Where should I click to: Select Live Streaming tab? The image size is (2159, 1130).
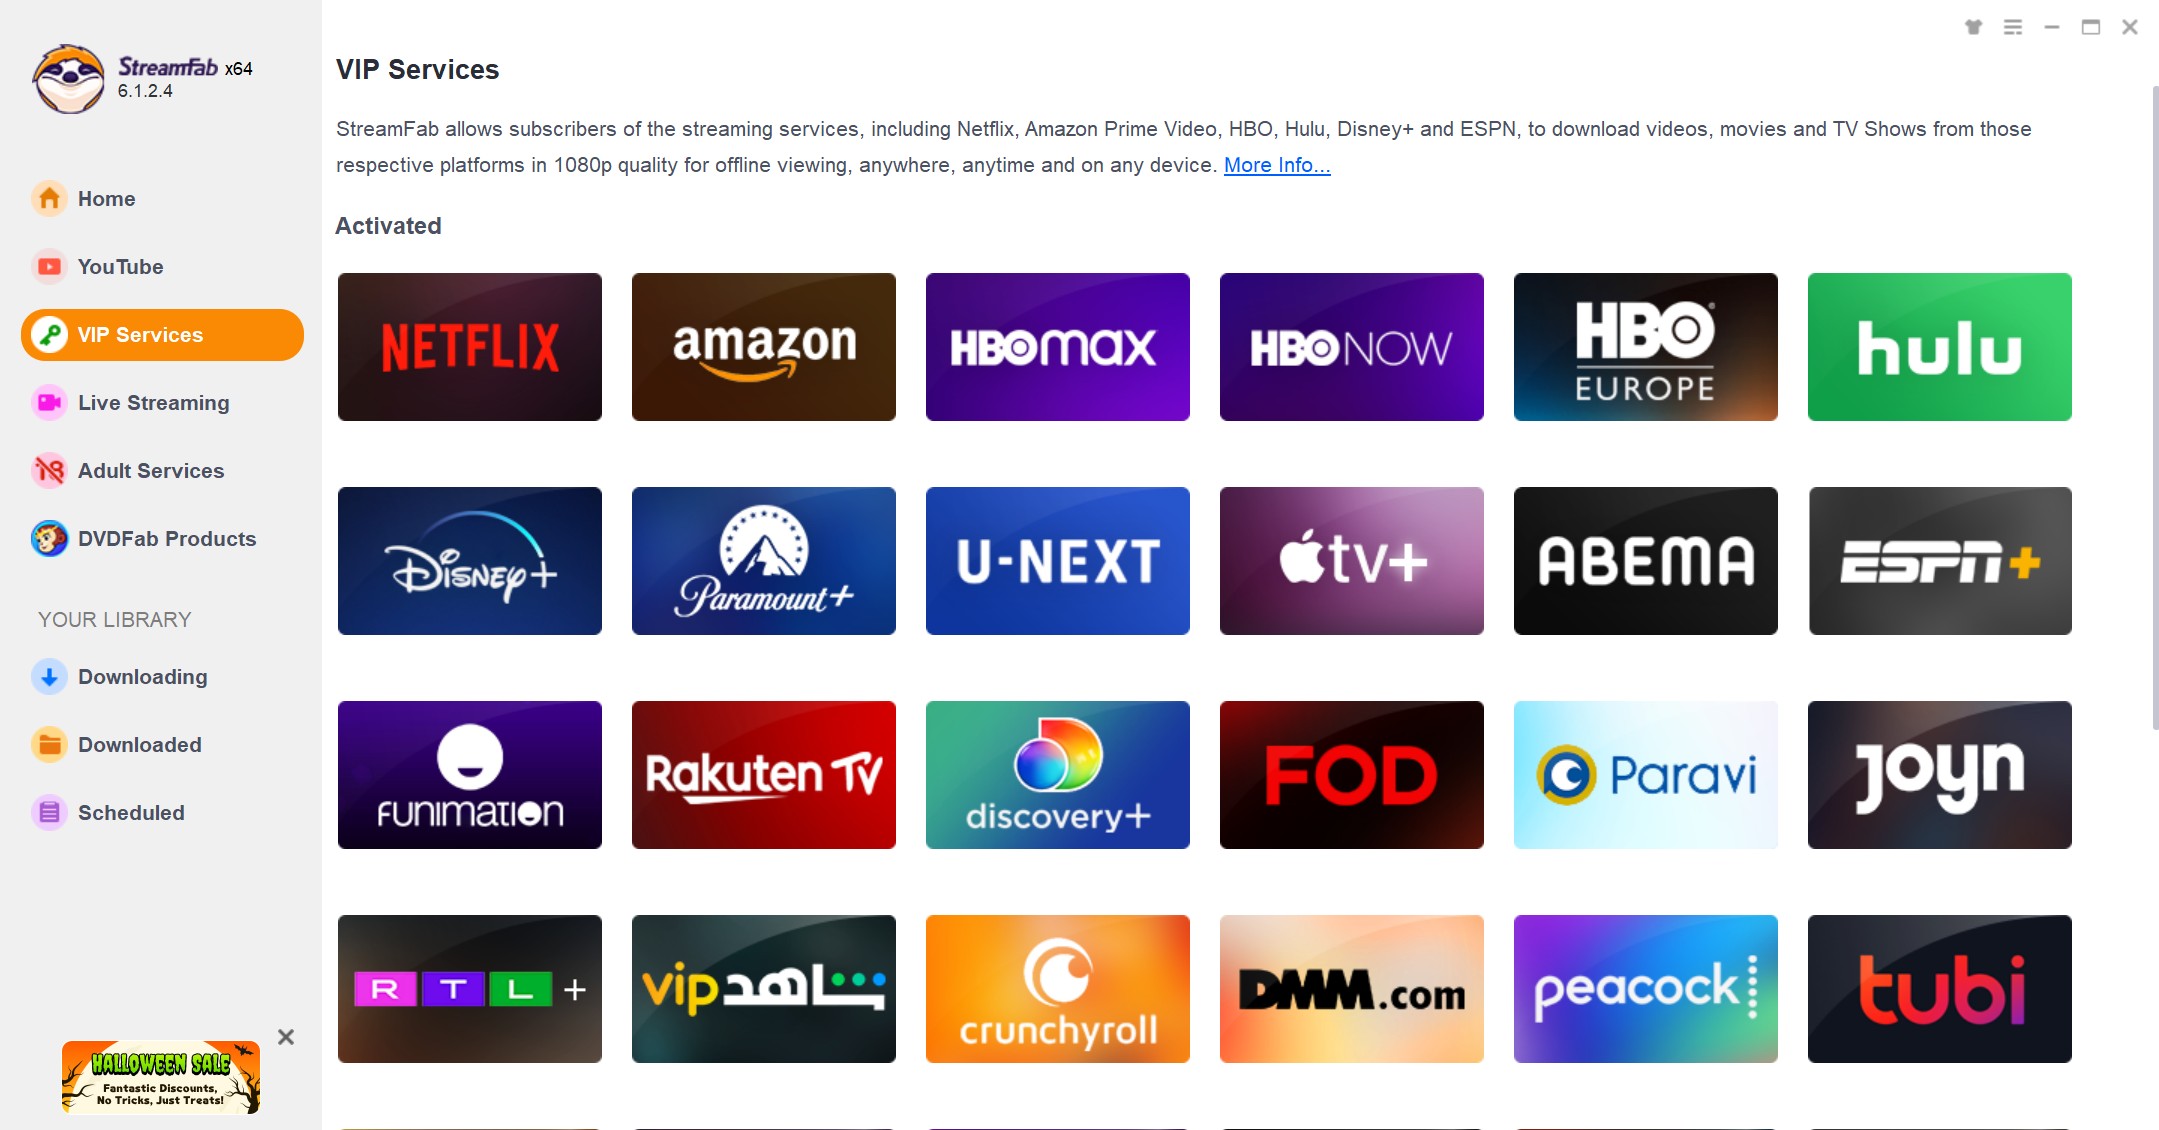pos(153,401)
